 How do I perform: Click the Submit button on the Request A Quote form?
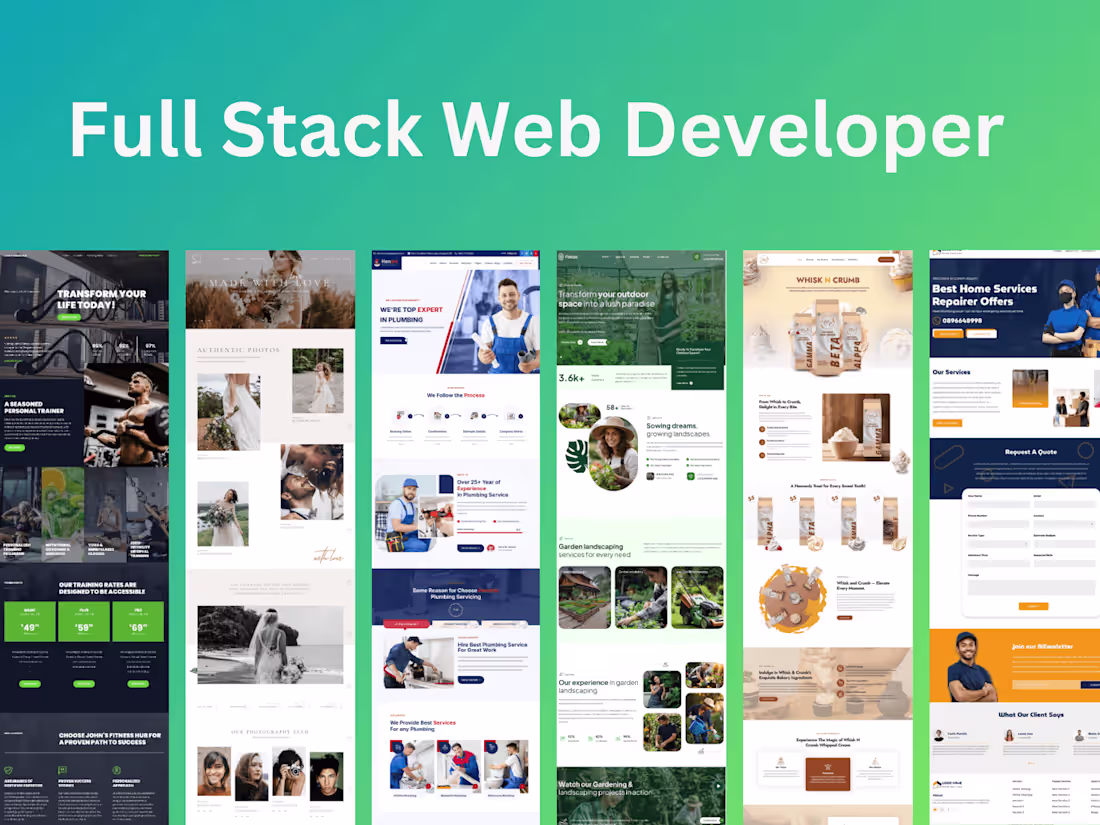1033,606
